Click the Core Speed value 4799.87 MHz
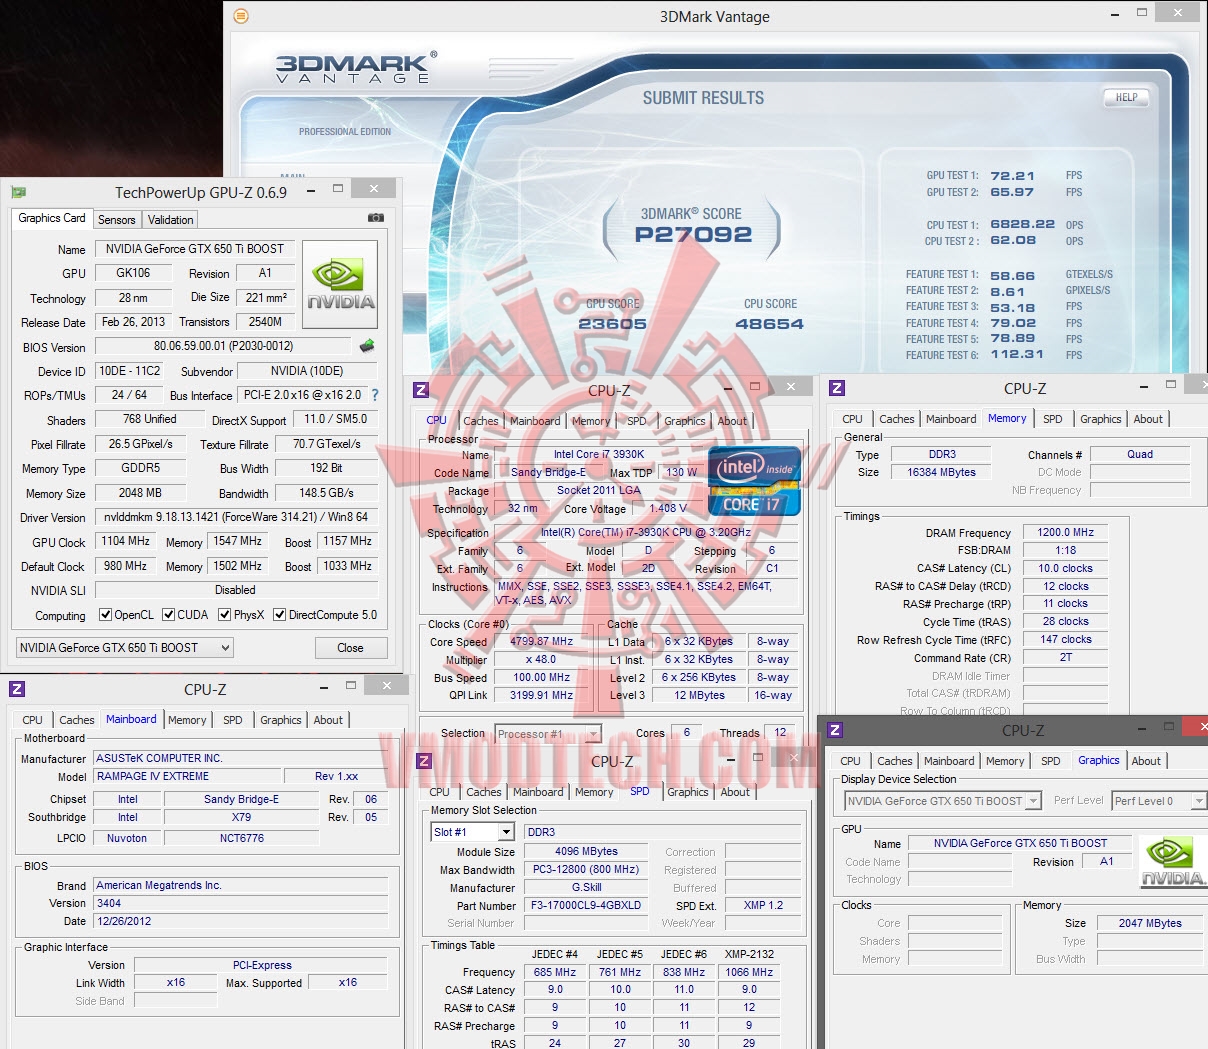This screenshot has height=1049, width=1208. pyautogui.click(x=542, y=642)
